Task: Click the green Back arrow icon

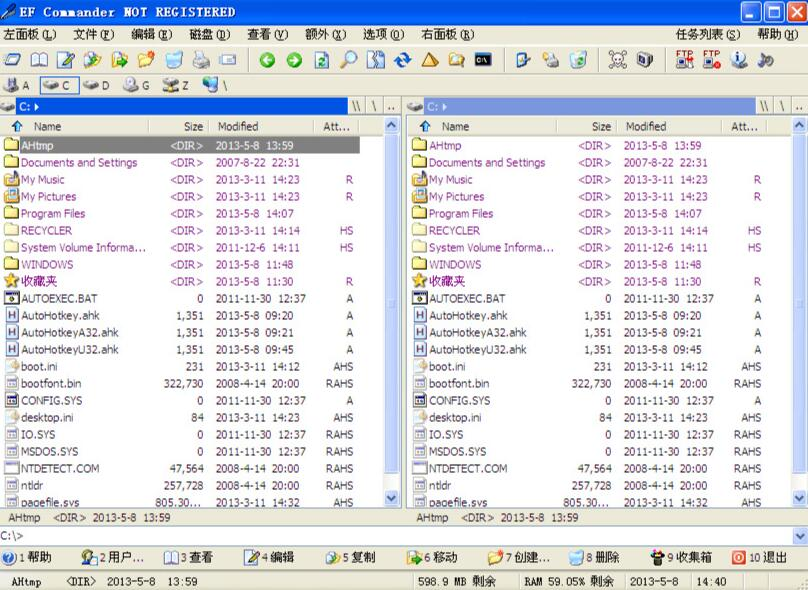Action: [267, 61]
